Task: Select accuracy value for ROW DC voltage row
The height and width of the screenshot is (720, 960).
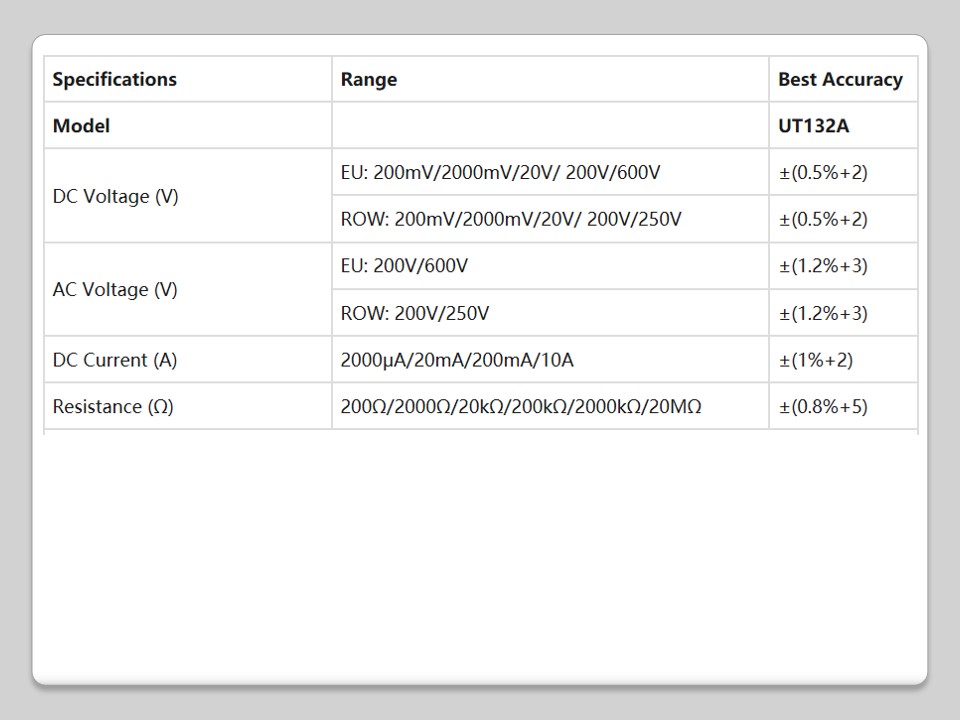Action: (x=823, y=219)
